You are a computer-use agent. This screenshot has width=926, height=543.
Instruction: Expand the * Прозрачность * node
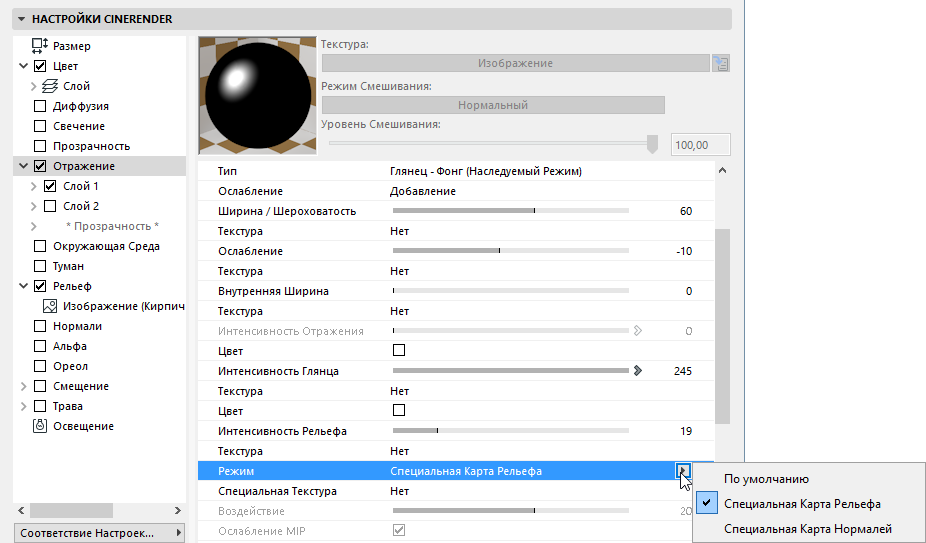pos(34,226)
